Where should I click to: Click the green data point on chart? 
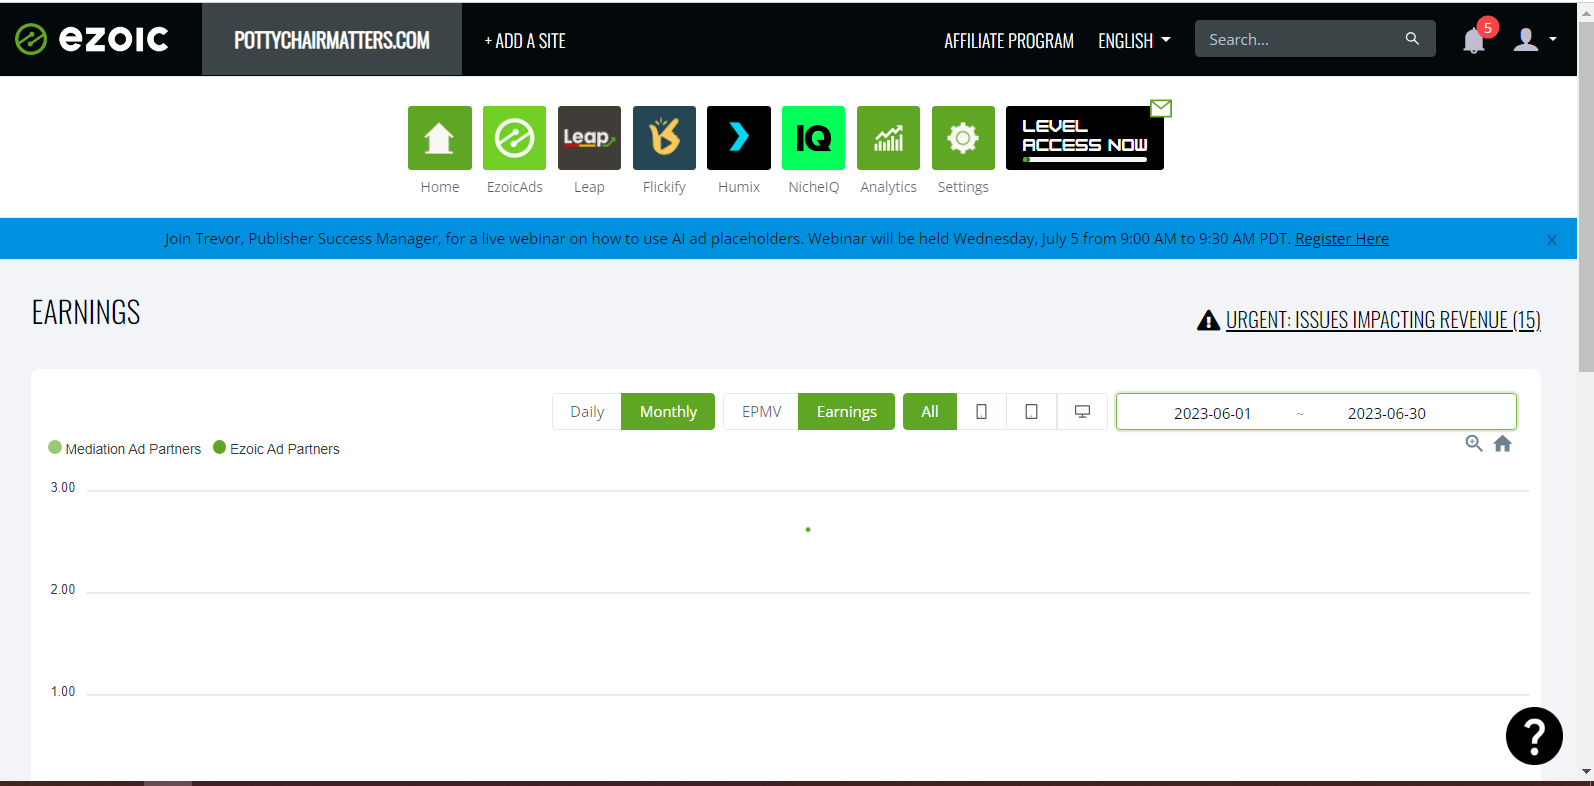(808, 529)
